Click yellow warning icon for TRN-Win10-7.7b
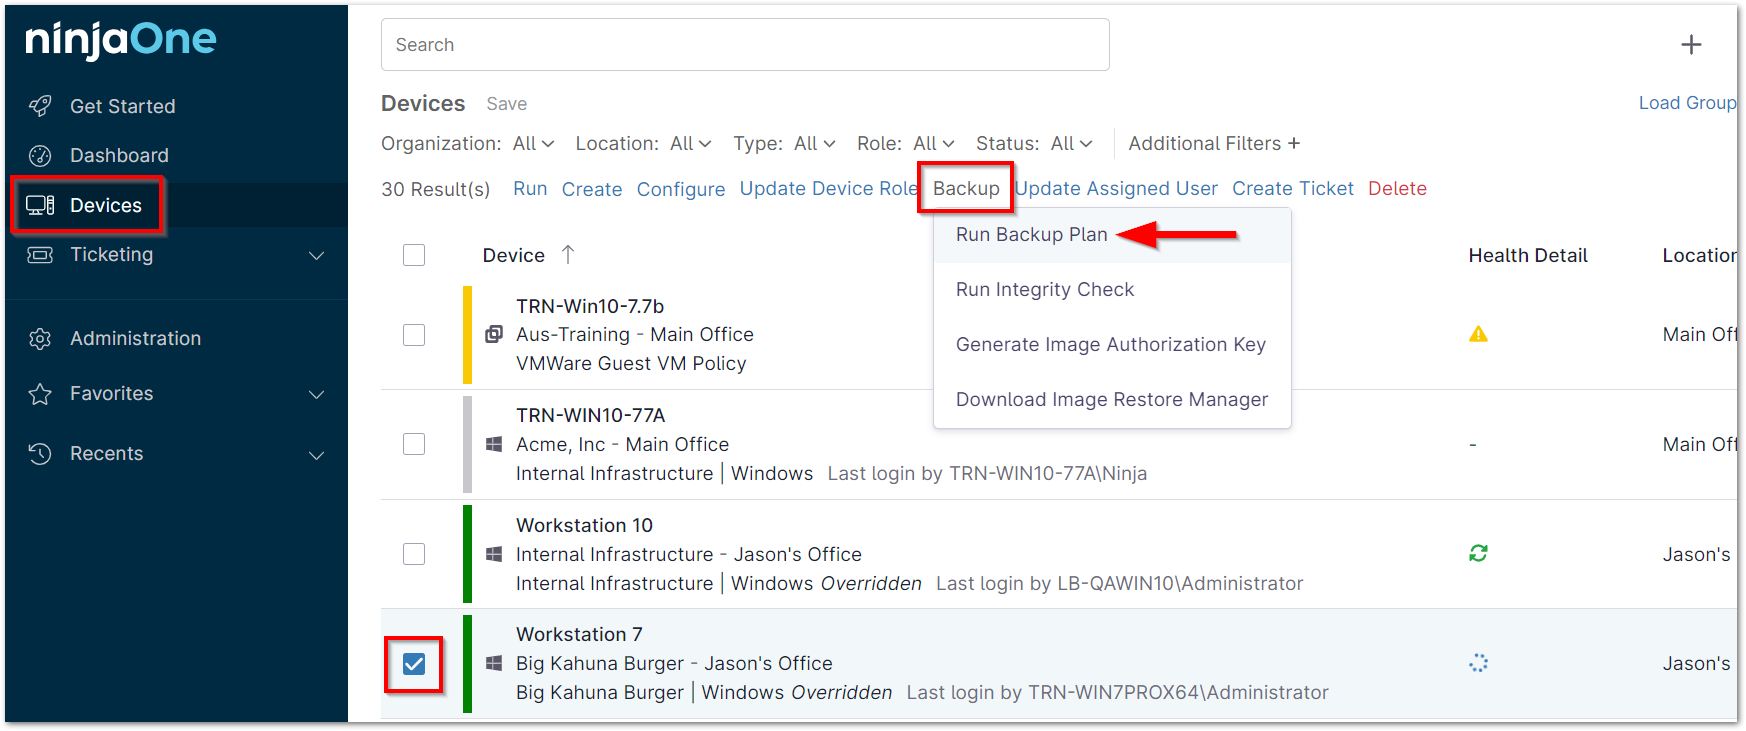1746x731 pixels. 1478,334
